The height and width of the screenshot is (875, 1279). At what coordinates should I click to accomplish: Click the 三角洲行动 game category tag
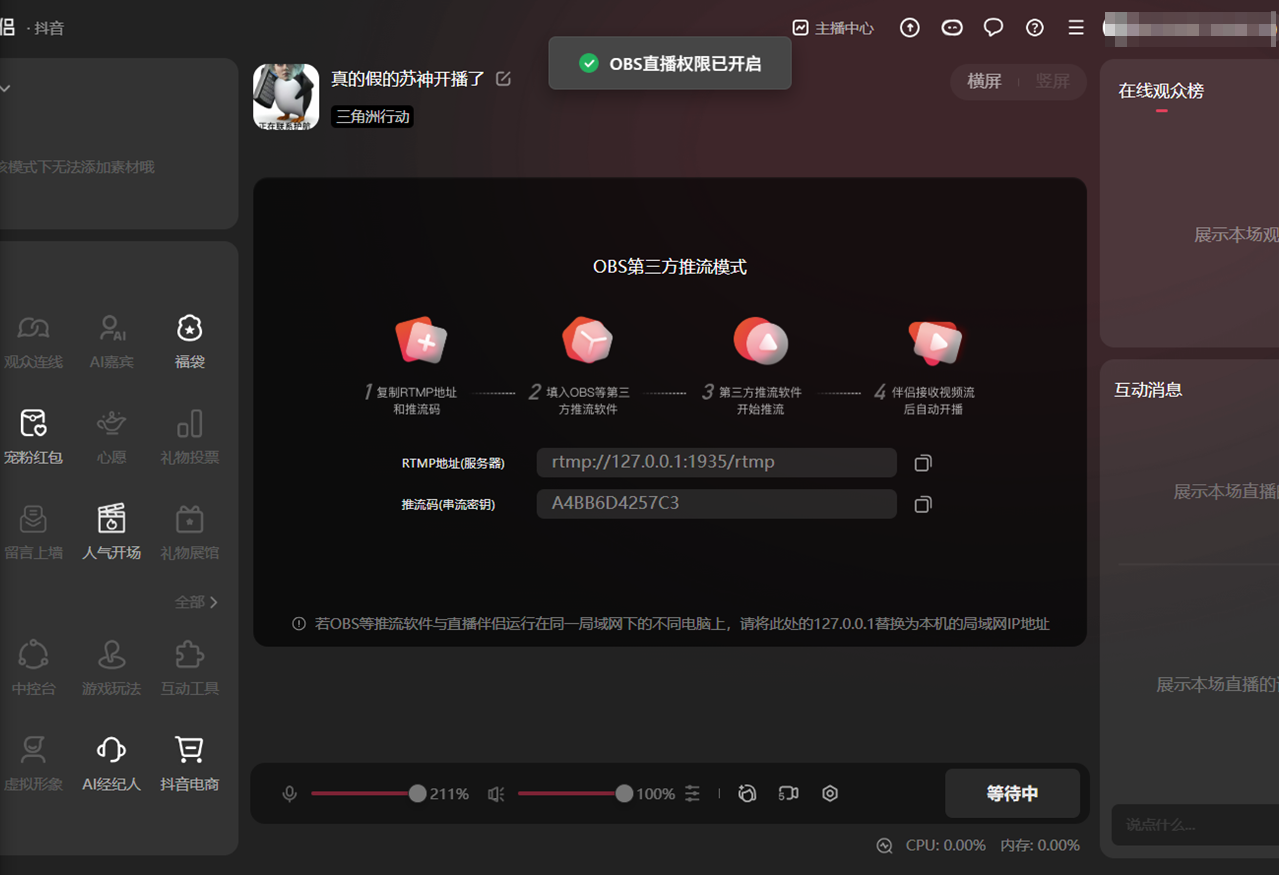372,117
